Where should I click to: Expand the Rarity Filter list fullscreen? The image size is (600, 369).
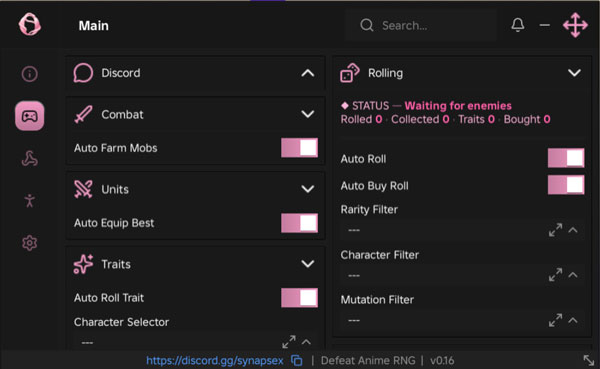(x=555, y=230)
